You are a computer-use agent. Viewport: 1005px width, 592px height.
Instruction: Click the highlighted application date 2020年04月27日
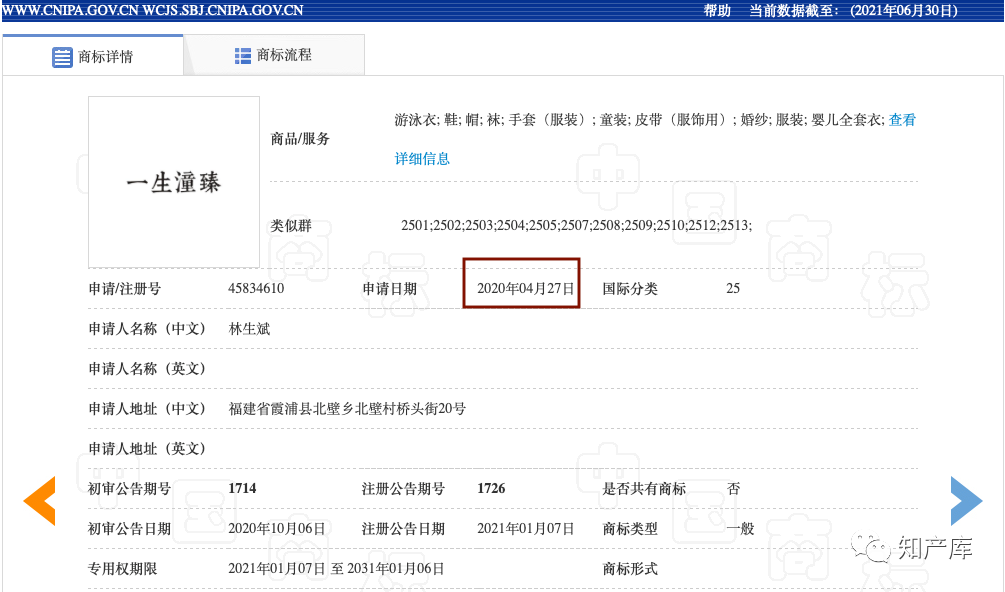tap(525, 289)
